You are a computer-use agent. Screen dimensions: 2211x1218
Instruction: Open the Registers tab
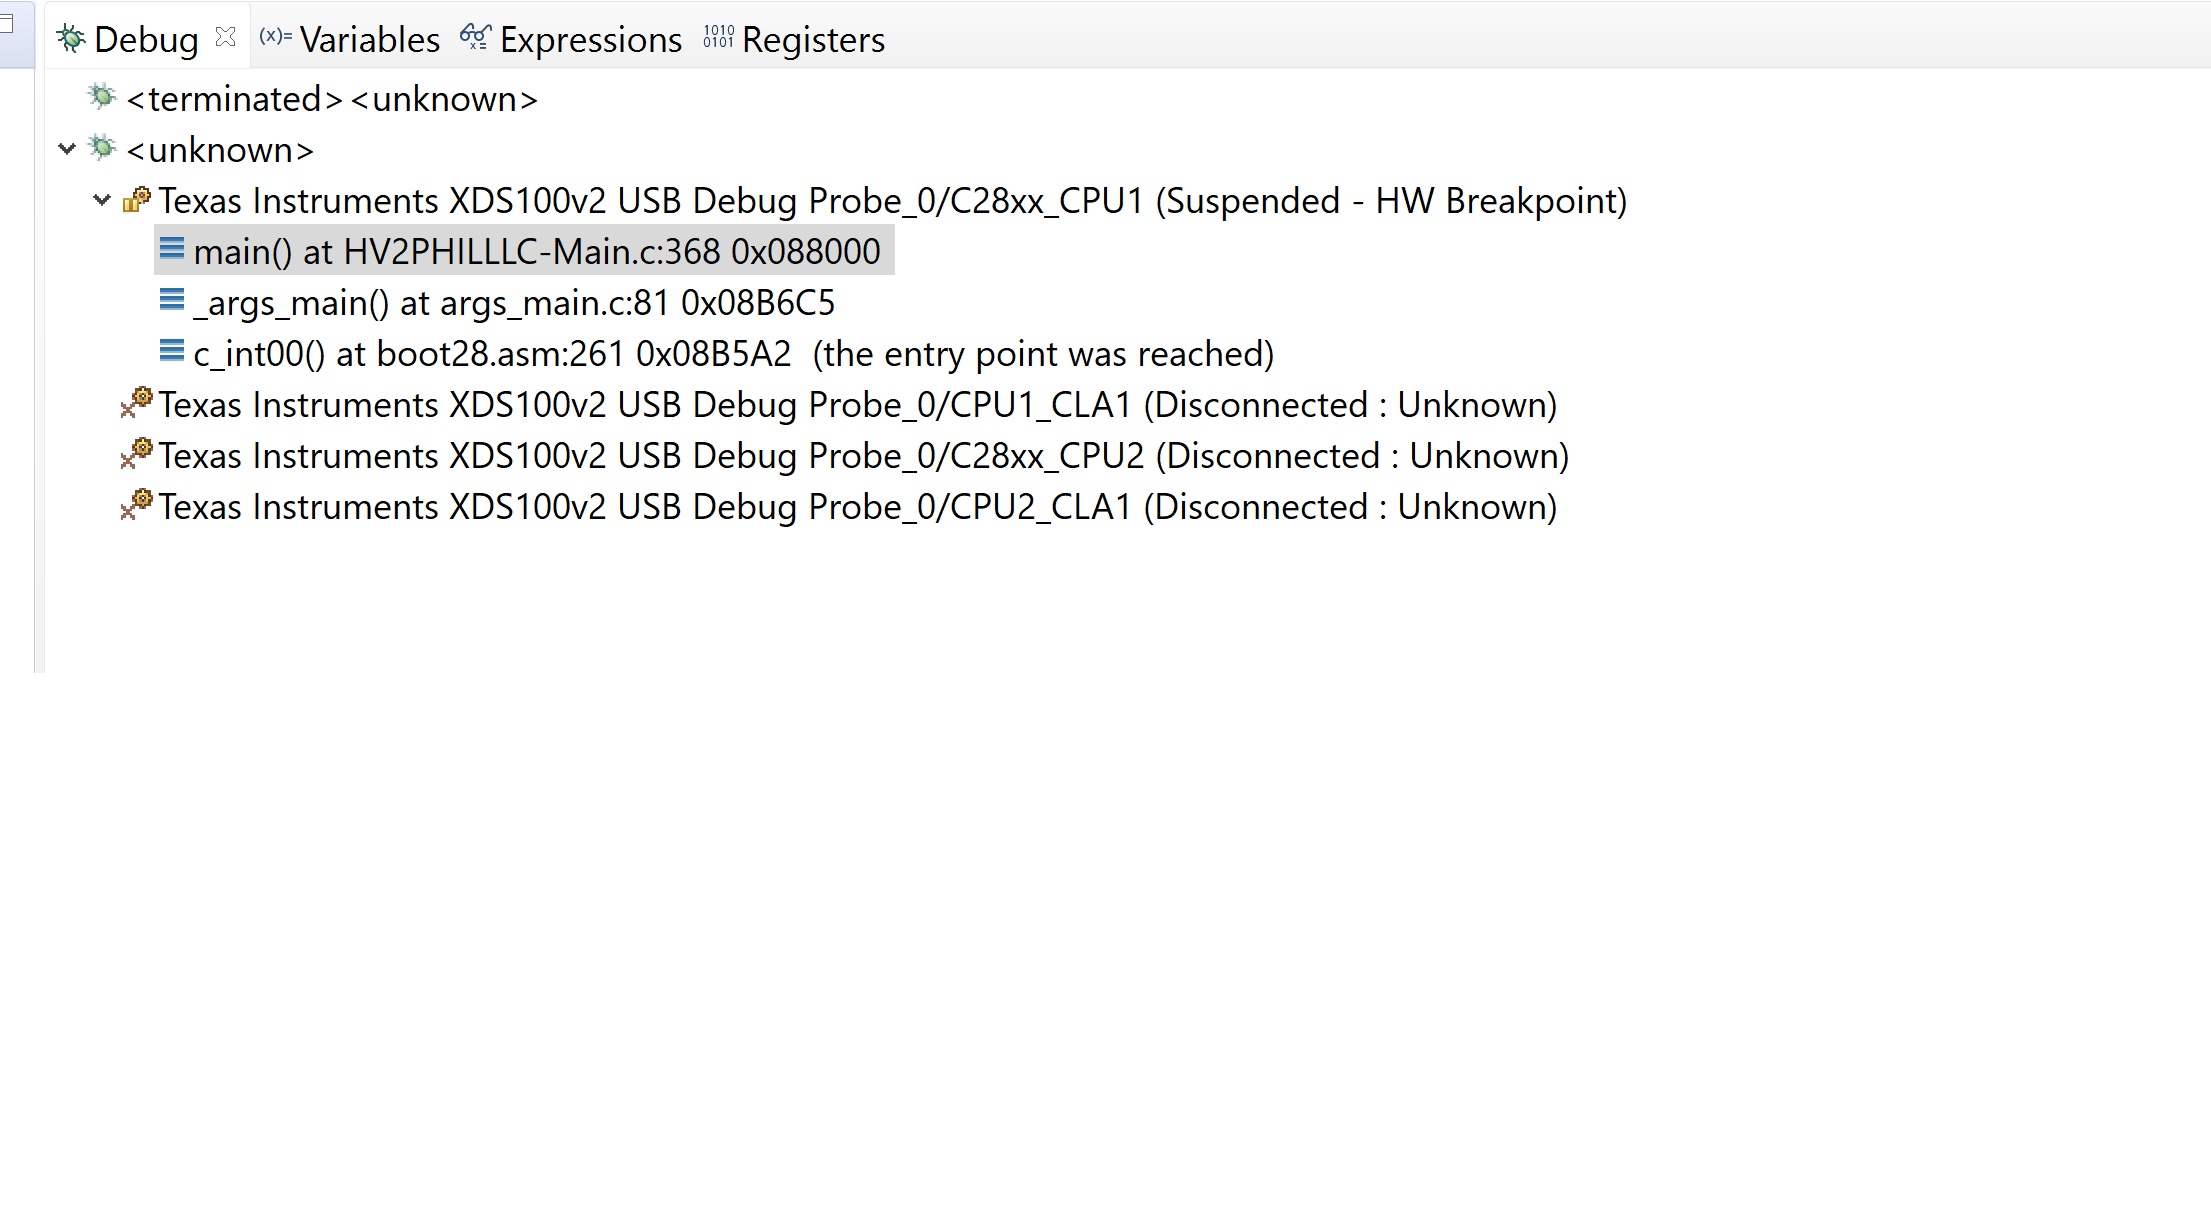(x=813, y=40)
